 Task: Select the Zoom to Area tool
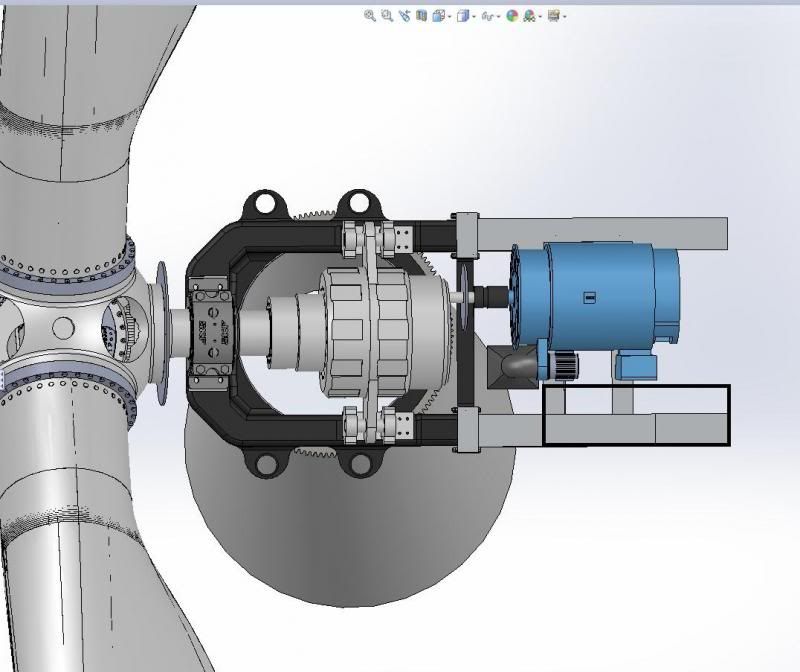pyautogui.click(x=386, y=16)
